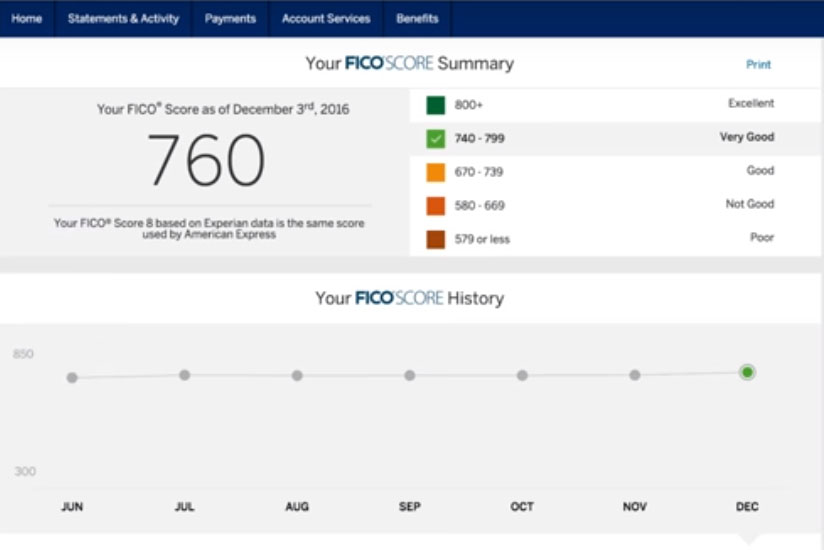This screenshot has width=824, height=550.
Task: Click the '740 - 799' range text
Action: (x=480, y=139)
